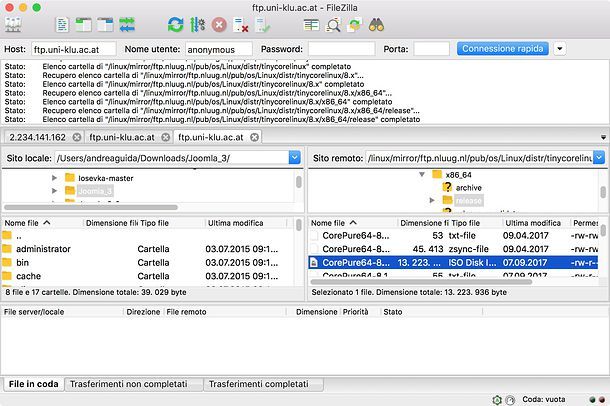This screenshot has width=610, height=406.
Task: Select the 53 byte txt-file CorePure64 row
Action: (x=454, y=235)
